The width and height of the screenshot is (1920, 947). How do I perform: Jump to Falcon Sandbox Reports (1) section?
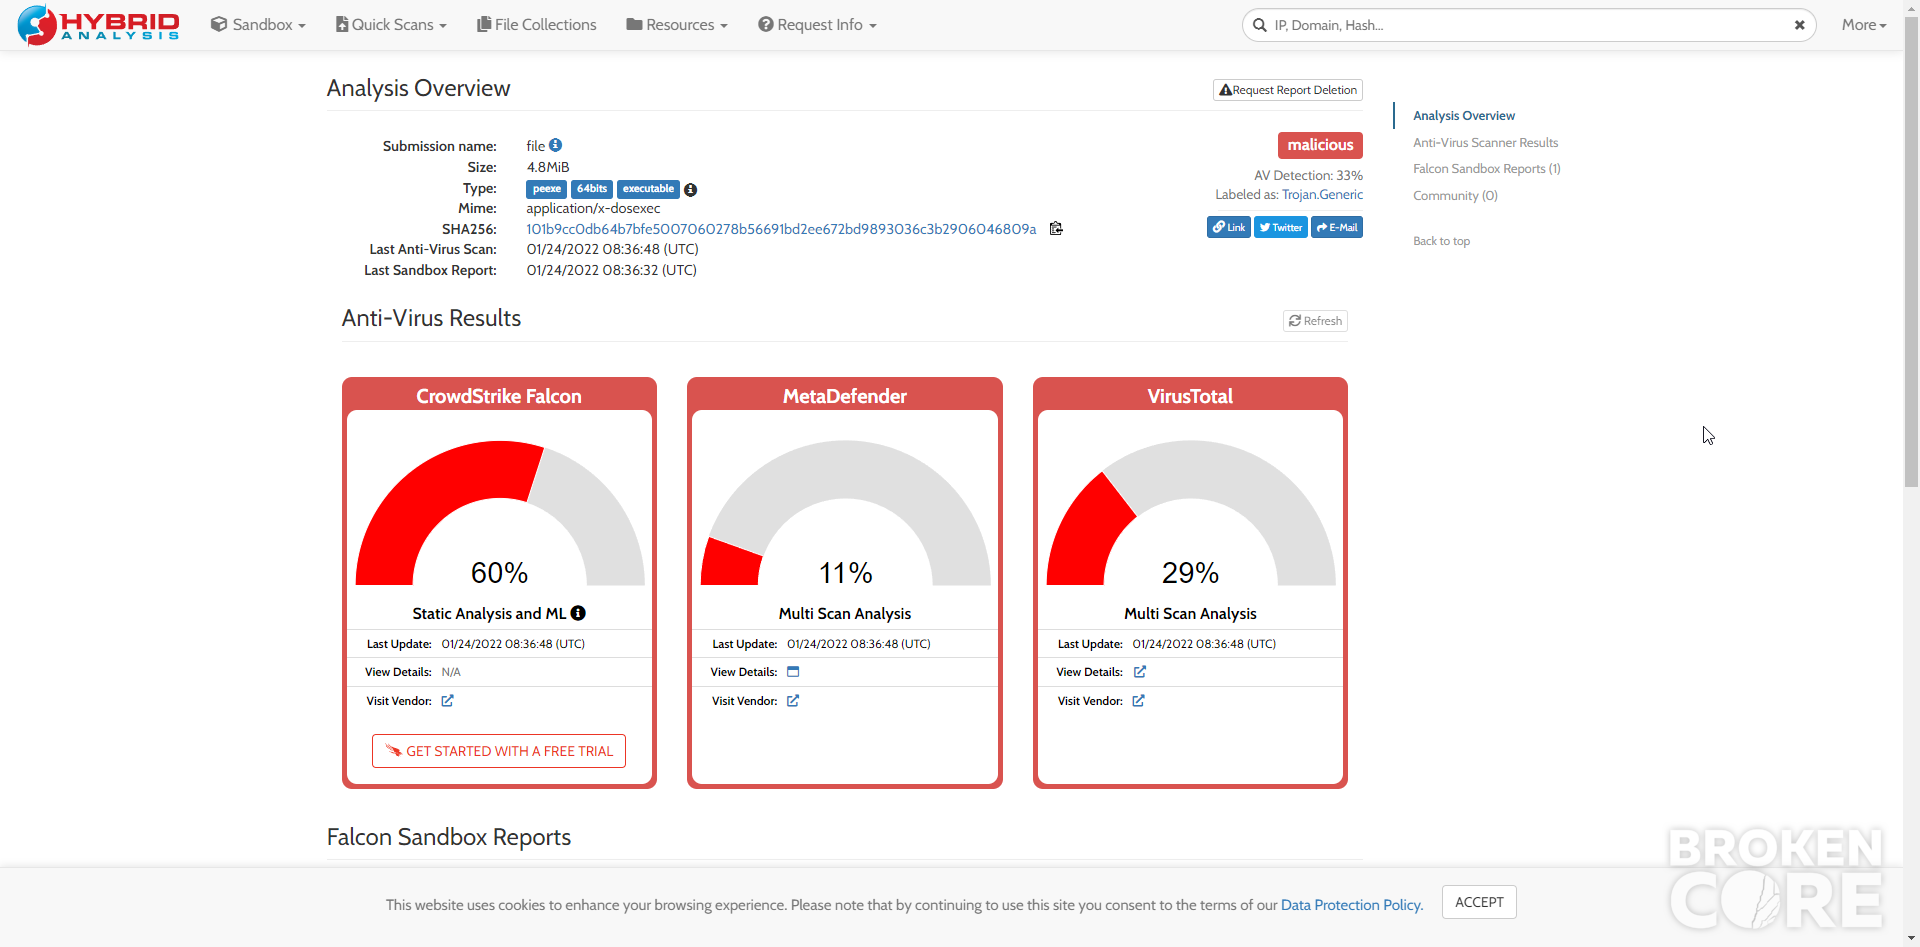(x=1487, y=169)
